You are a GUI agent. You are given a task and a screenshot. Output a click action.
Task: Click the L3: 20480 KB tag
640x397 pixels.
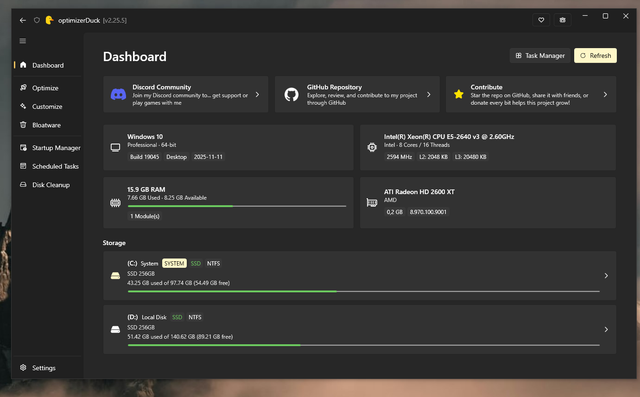[x=471, y=157]
